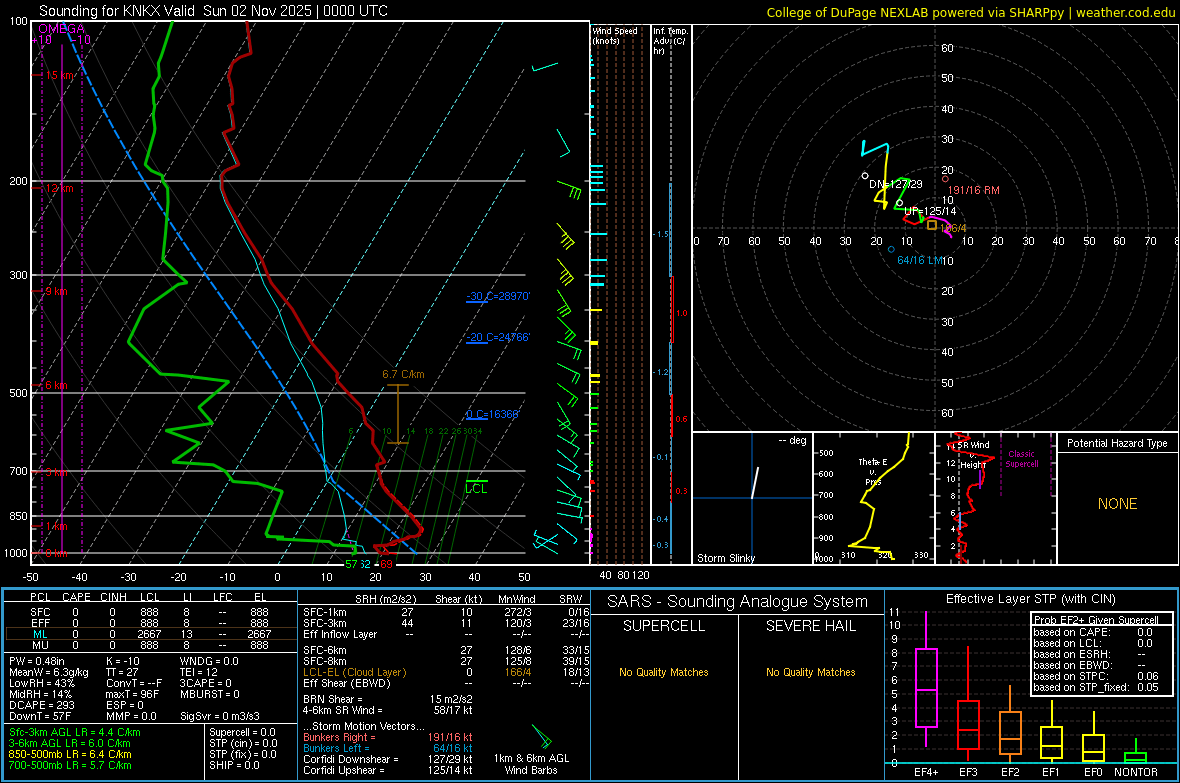Click the 'DCAPE = 293' value
The width and height of the screenshot is (1180, 783).
[41, 705]
